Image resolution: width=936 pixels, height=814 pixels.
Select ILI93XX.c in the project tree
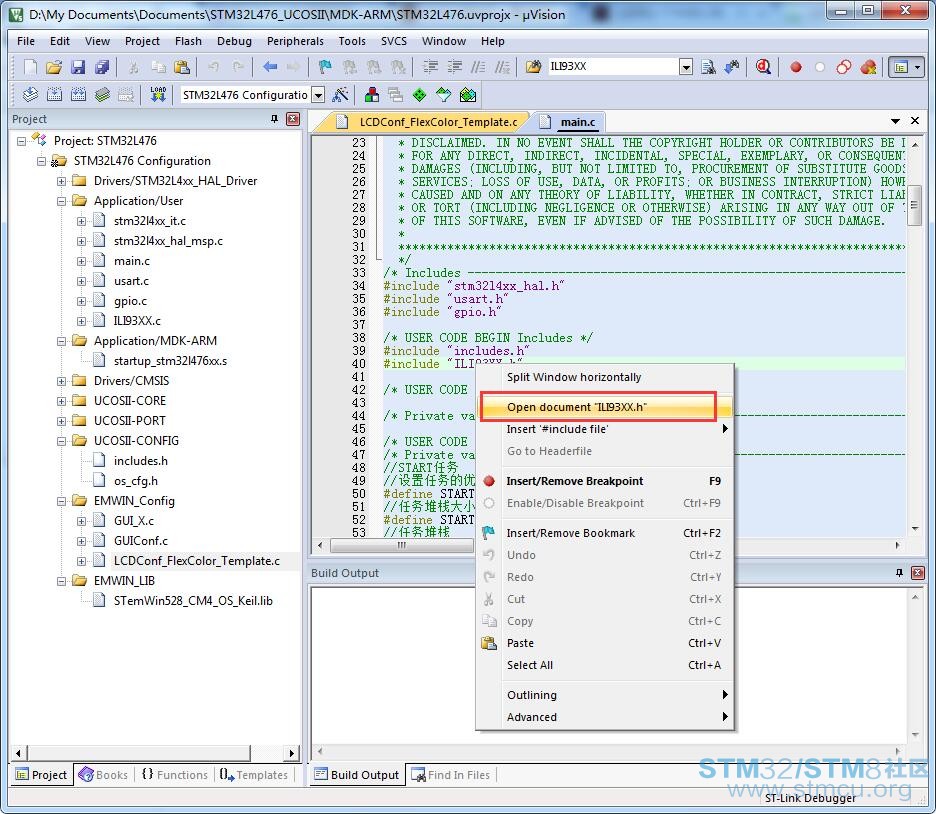pos(137,321)
